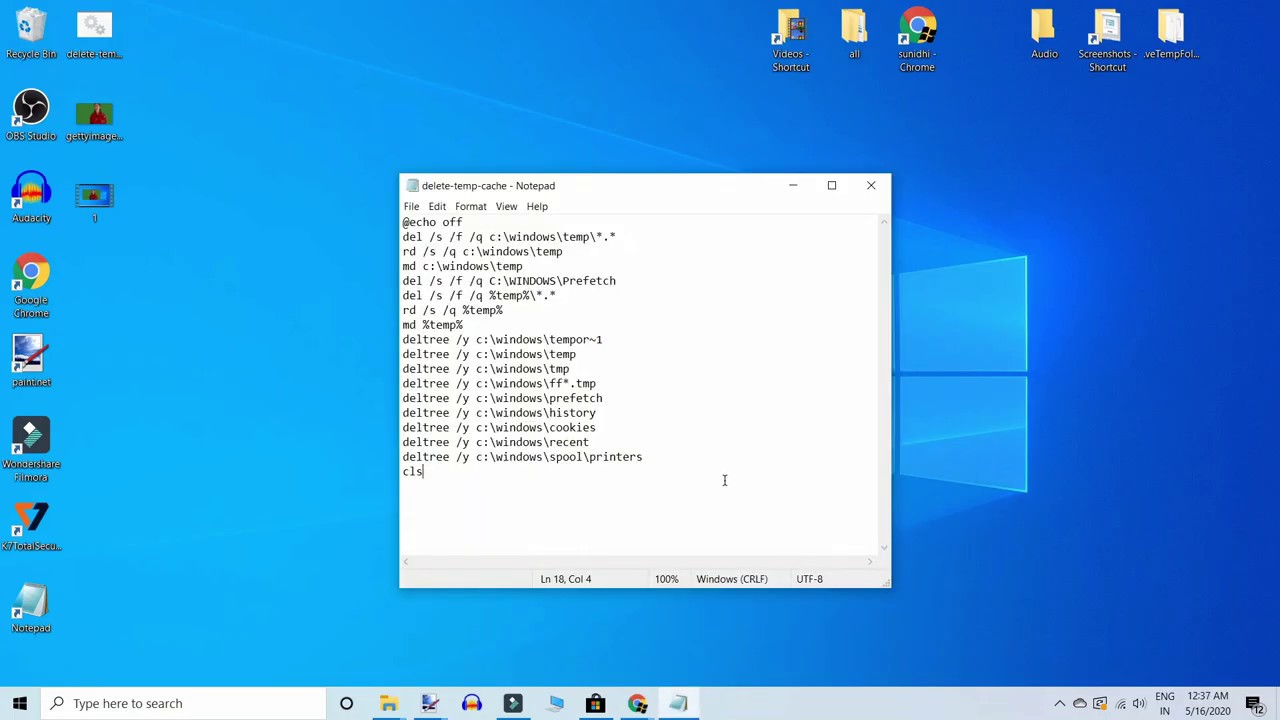1280x720 pixels.
Task: Click the line 'deltree /y c:\windows\ff*.tmp'
Action: point(499,383)
